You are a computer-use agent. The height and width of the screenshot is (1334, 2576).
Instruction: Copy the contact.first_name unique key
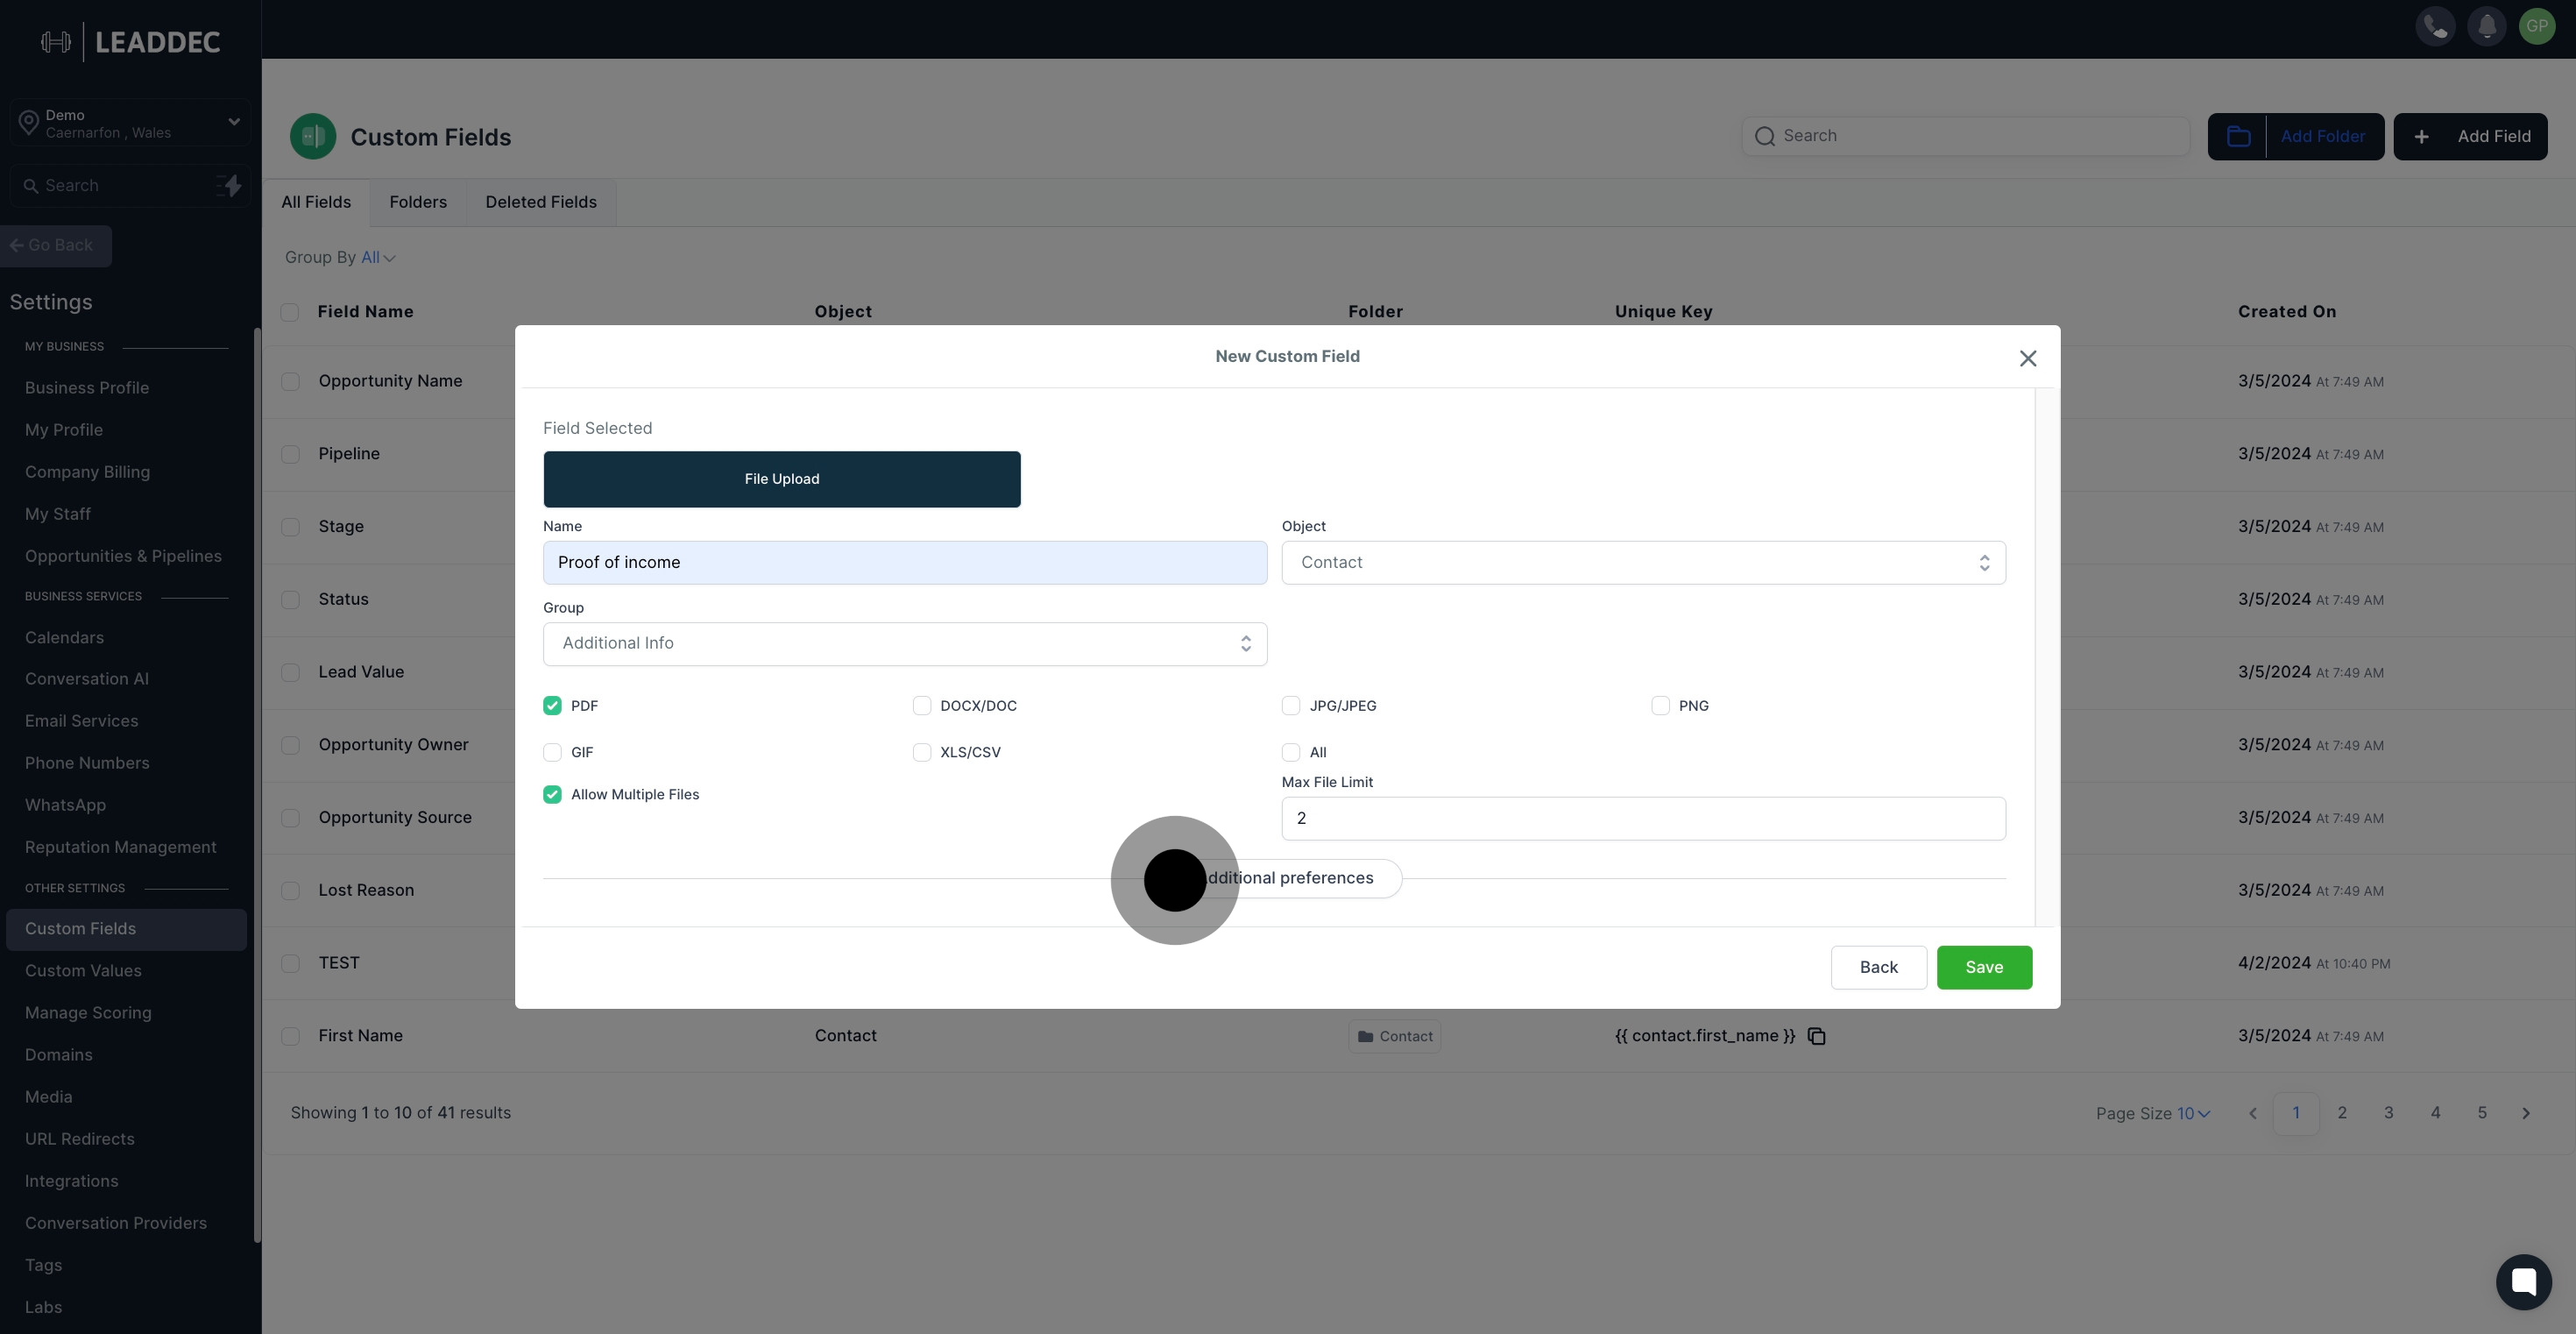point(1817,1036)
